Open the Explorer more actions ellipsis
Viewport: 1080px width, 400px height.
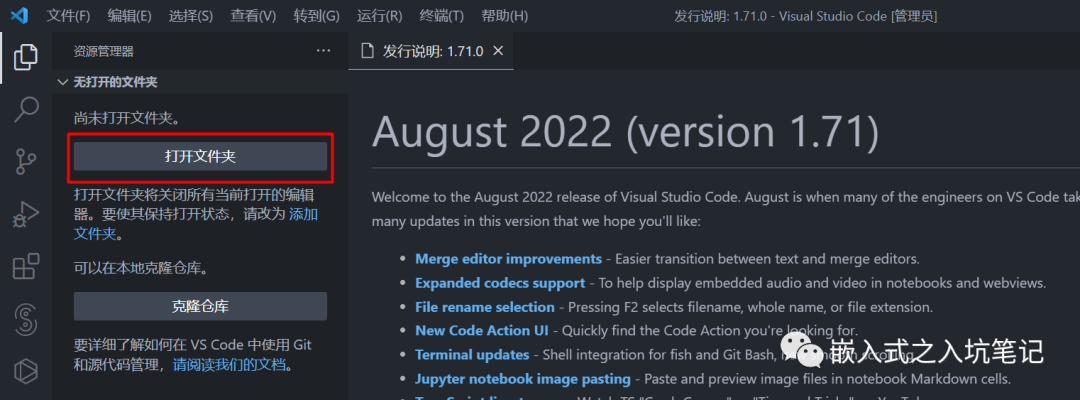click(x=323, y=51)
